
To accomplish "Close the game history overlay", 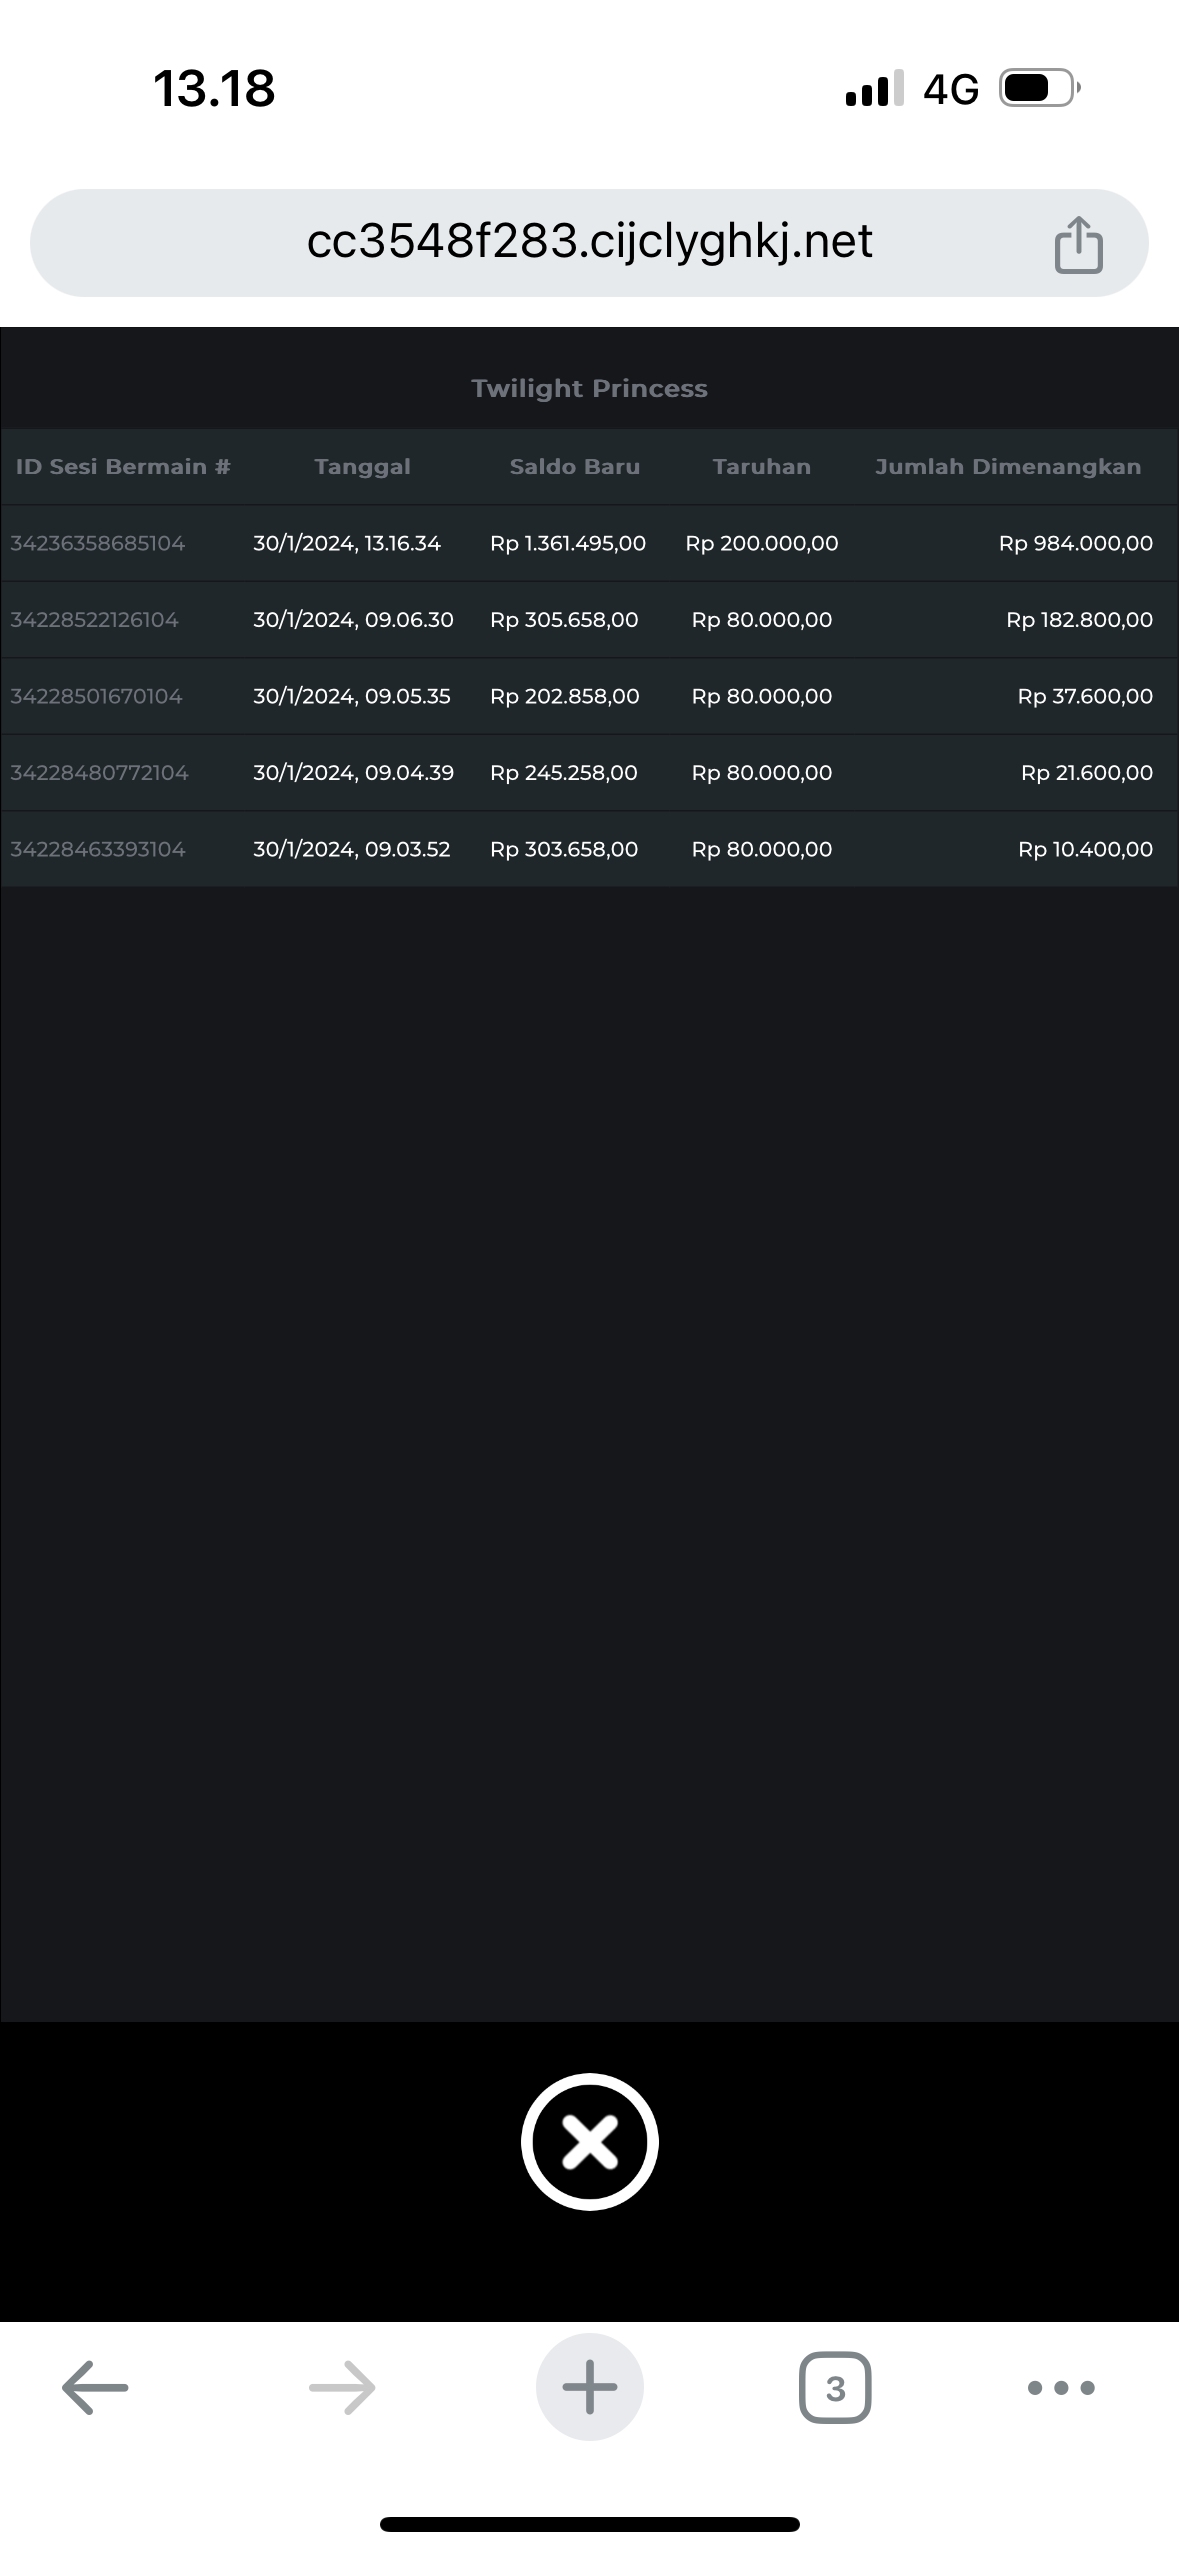I will 589,2142.
